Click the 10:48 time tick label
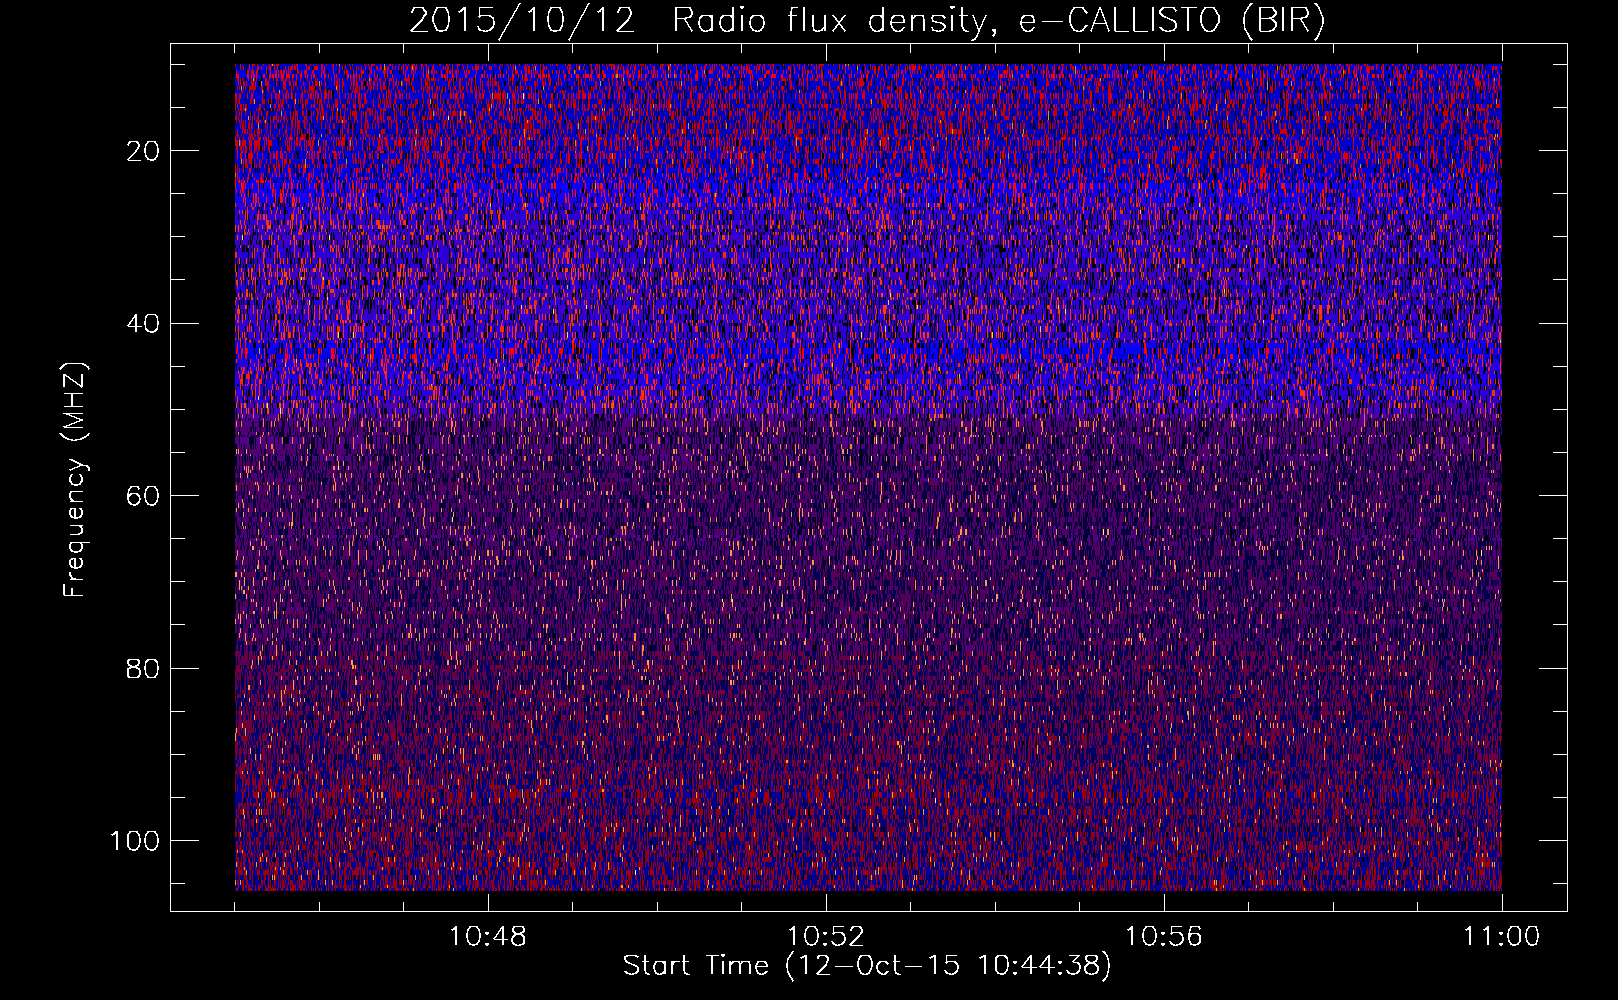Viewport: 1618px width, 1000px height. coord(488,937)
